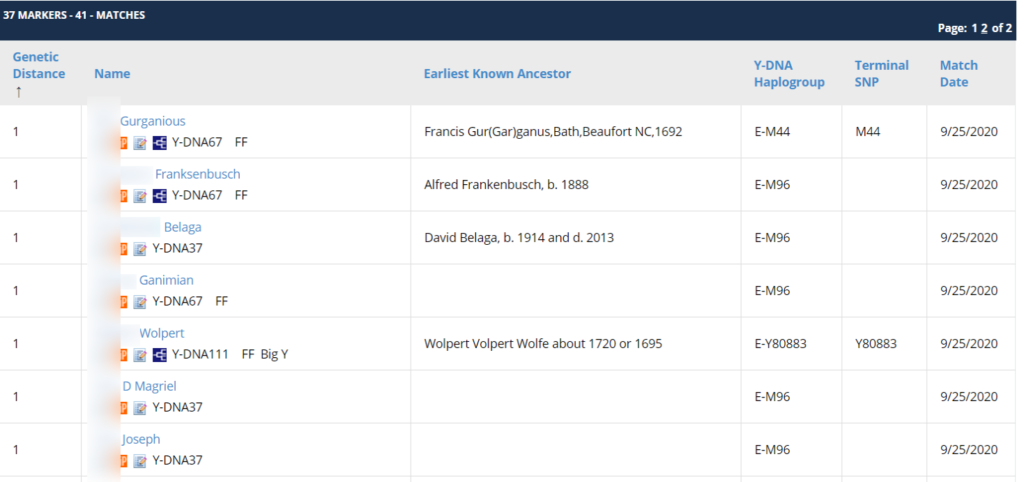
Task: Open orange profile icon for Wolpert
Action: [x=123, y=354]
